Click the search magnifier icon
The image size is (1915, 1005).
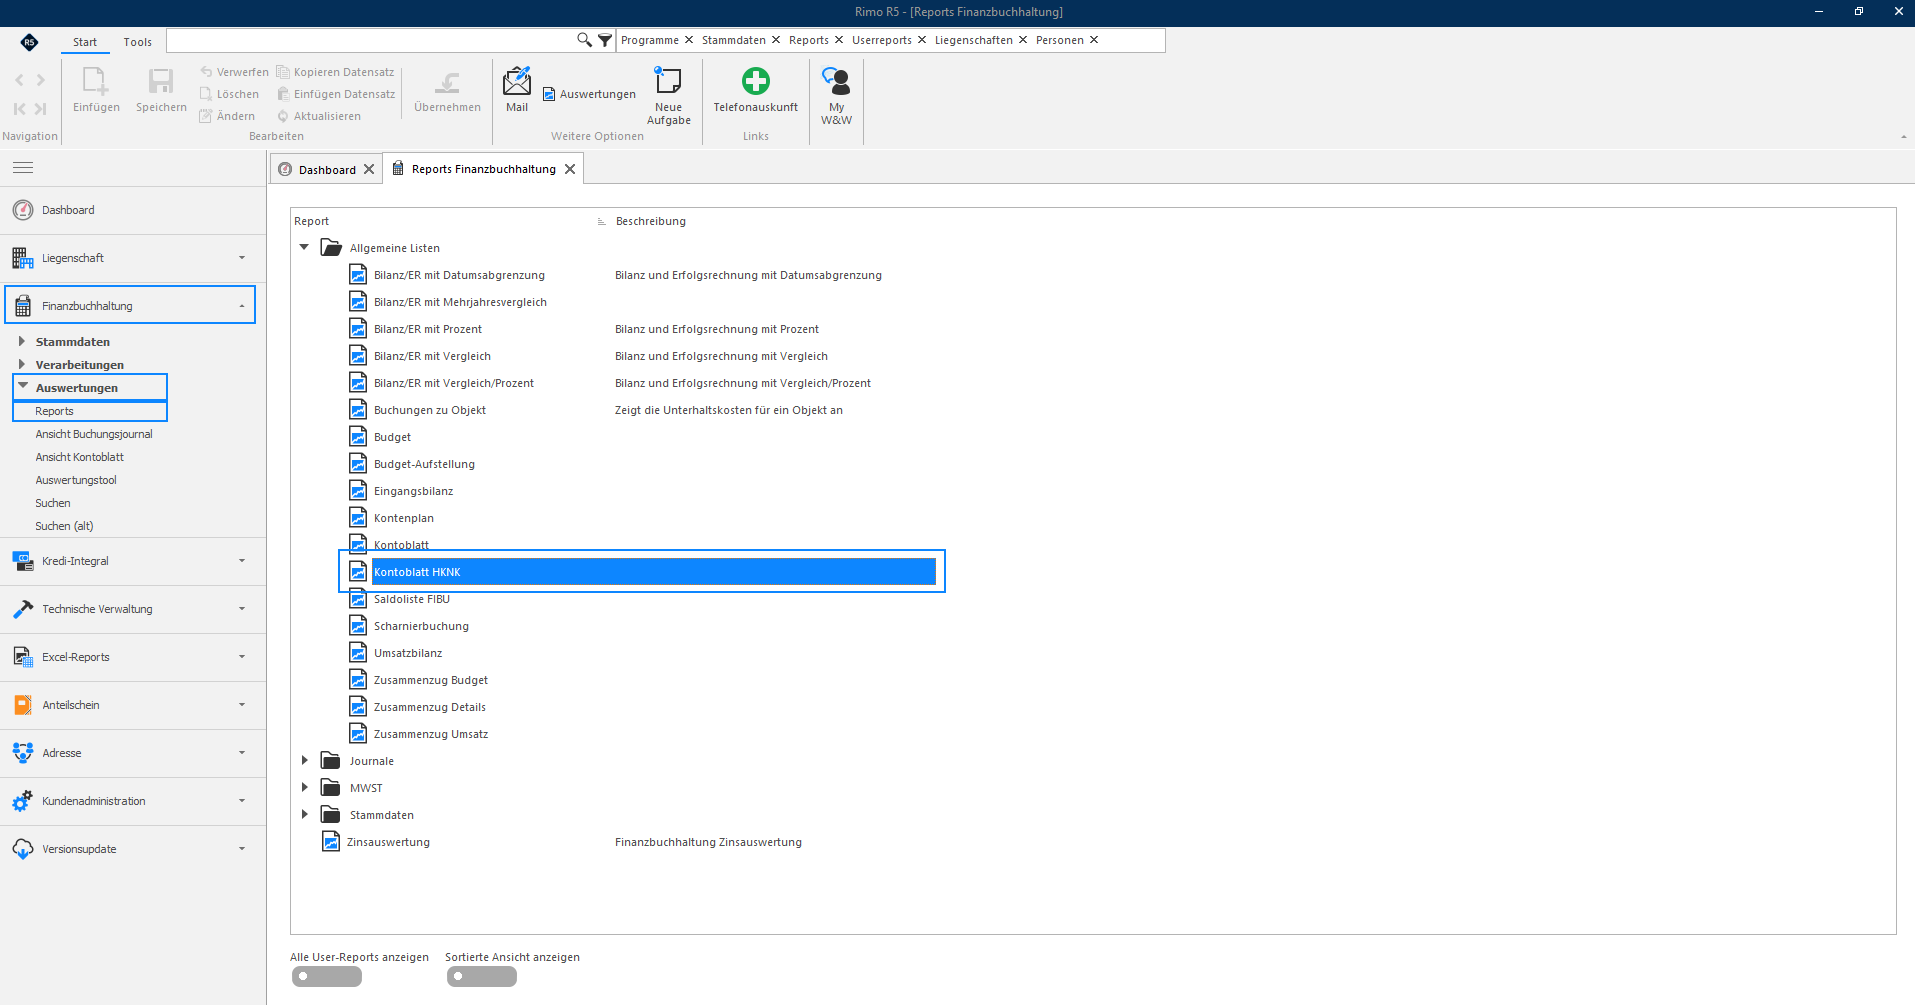(585, 40)
